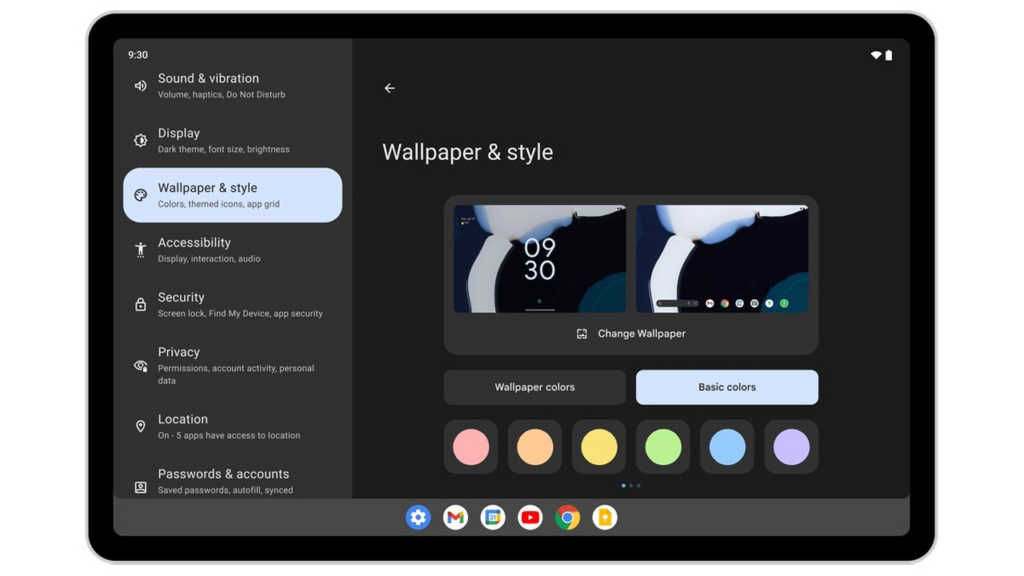
Task: Select the purple color swatch
Action: click(x=791, y=447)
